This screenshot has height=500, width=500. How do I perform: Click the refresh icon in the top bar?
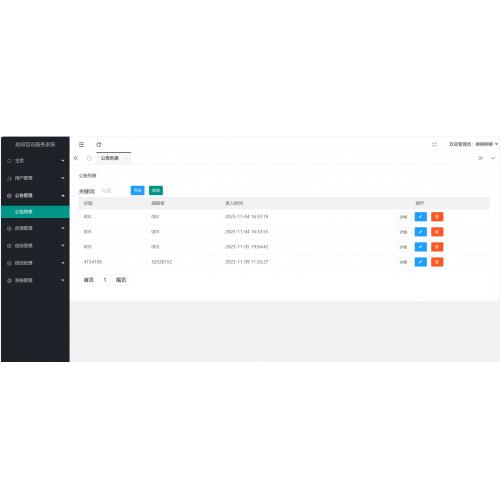[99, 144]
